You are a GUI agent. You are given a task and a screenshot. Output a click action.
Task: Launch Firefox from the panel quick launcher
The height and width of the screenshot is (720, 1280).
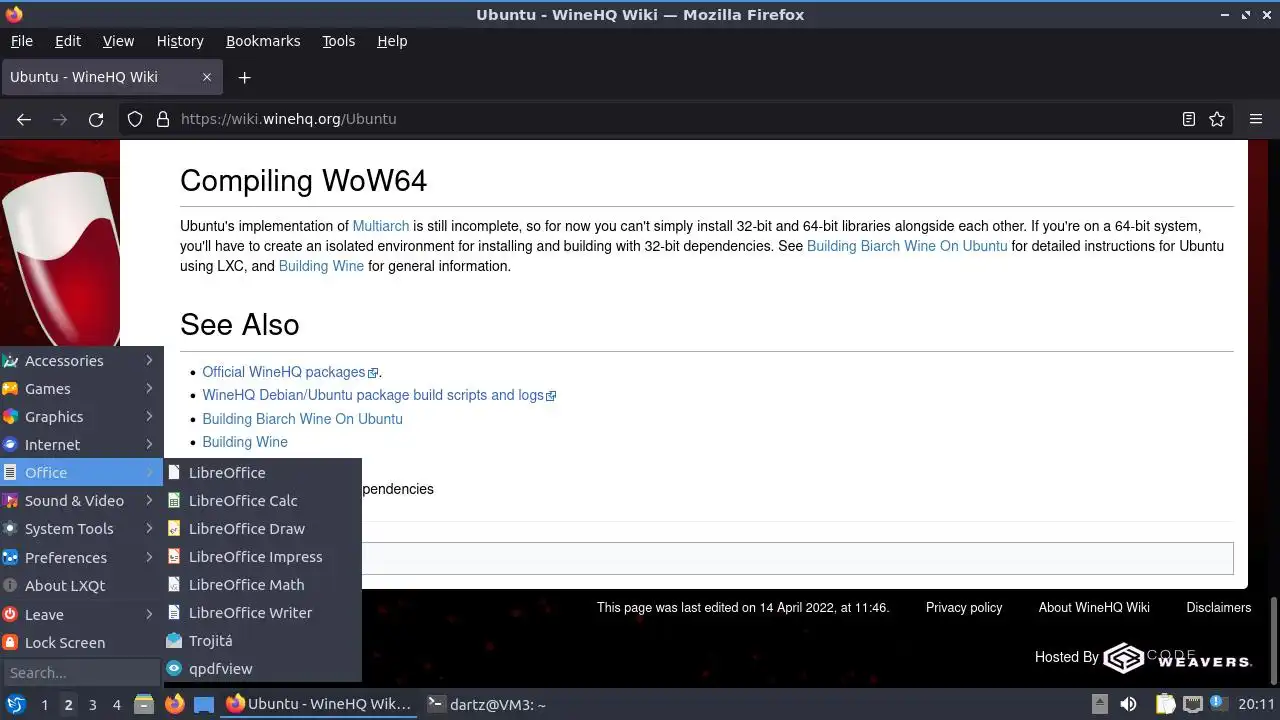click(174, 704)
